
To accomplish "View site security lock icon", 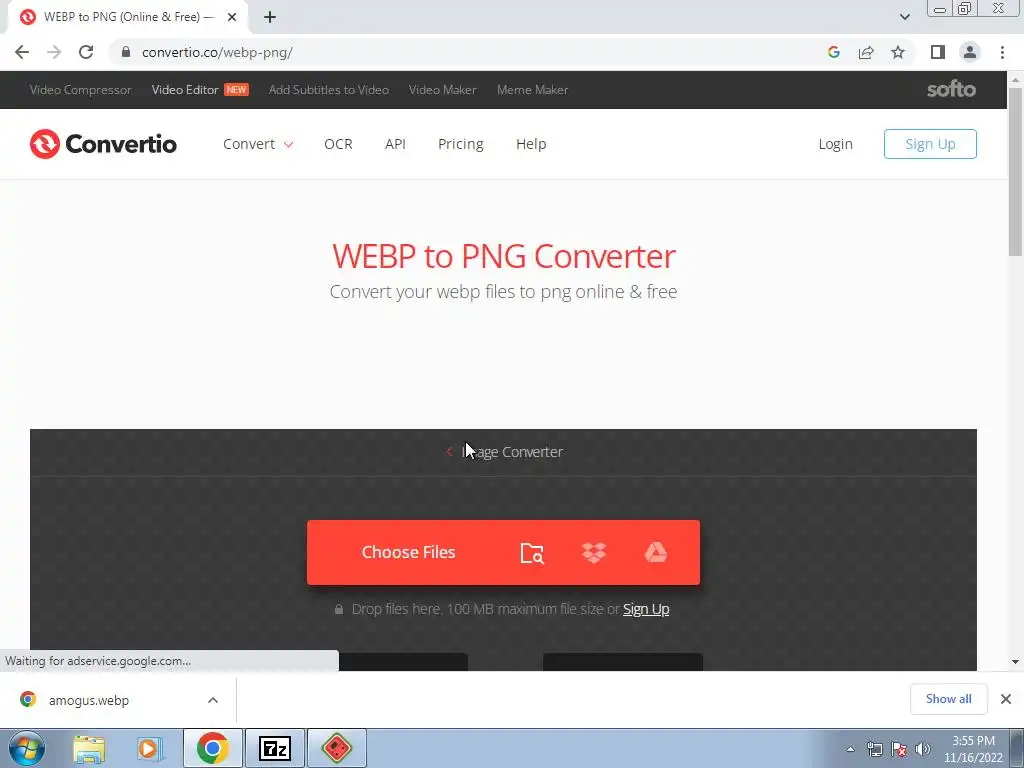I will (126, 52).
